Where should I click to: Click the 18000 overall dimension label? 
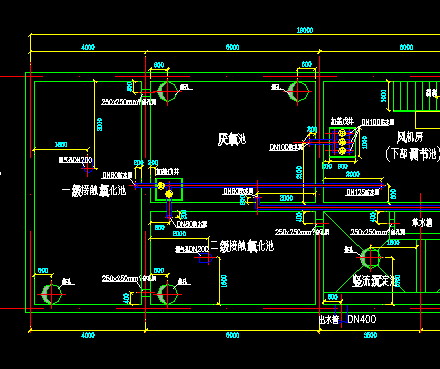[305, 30]
